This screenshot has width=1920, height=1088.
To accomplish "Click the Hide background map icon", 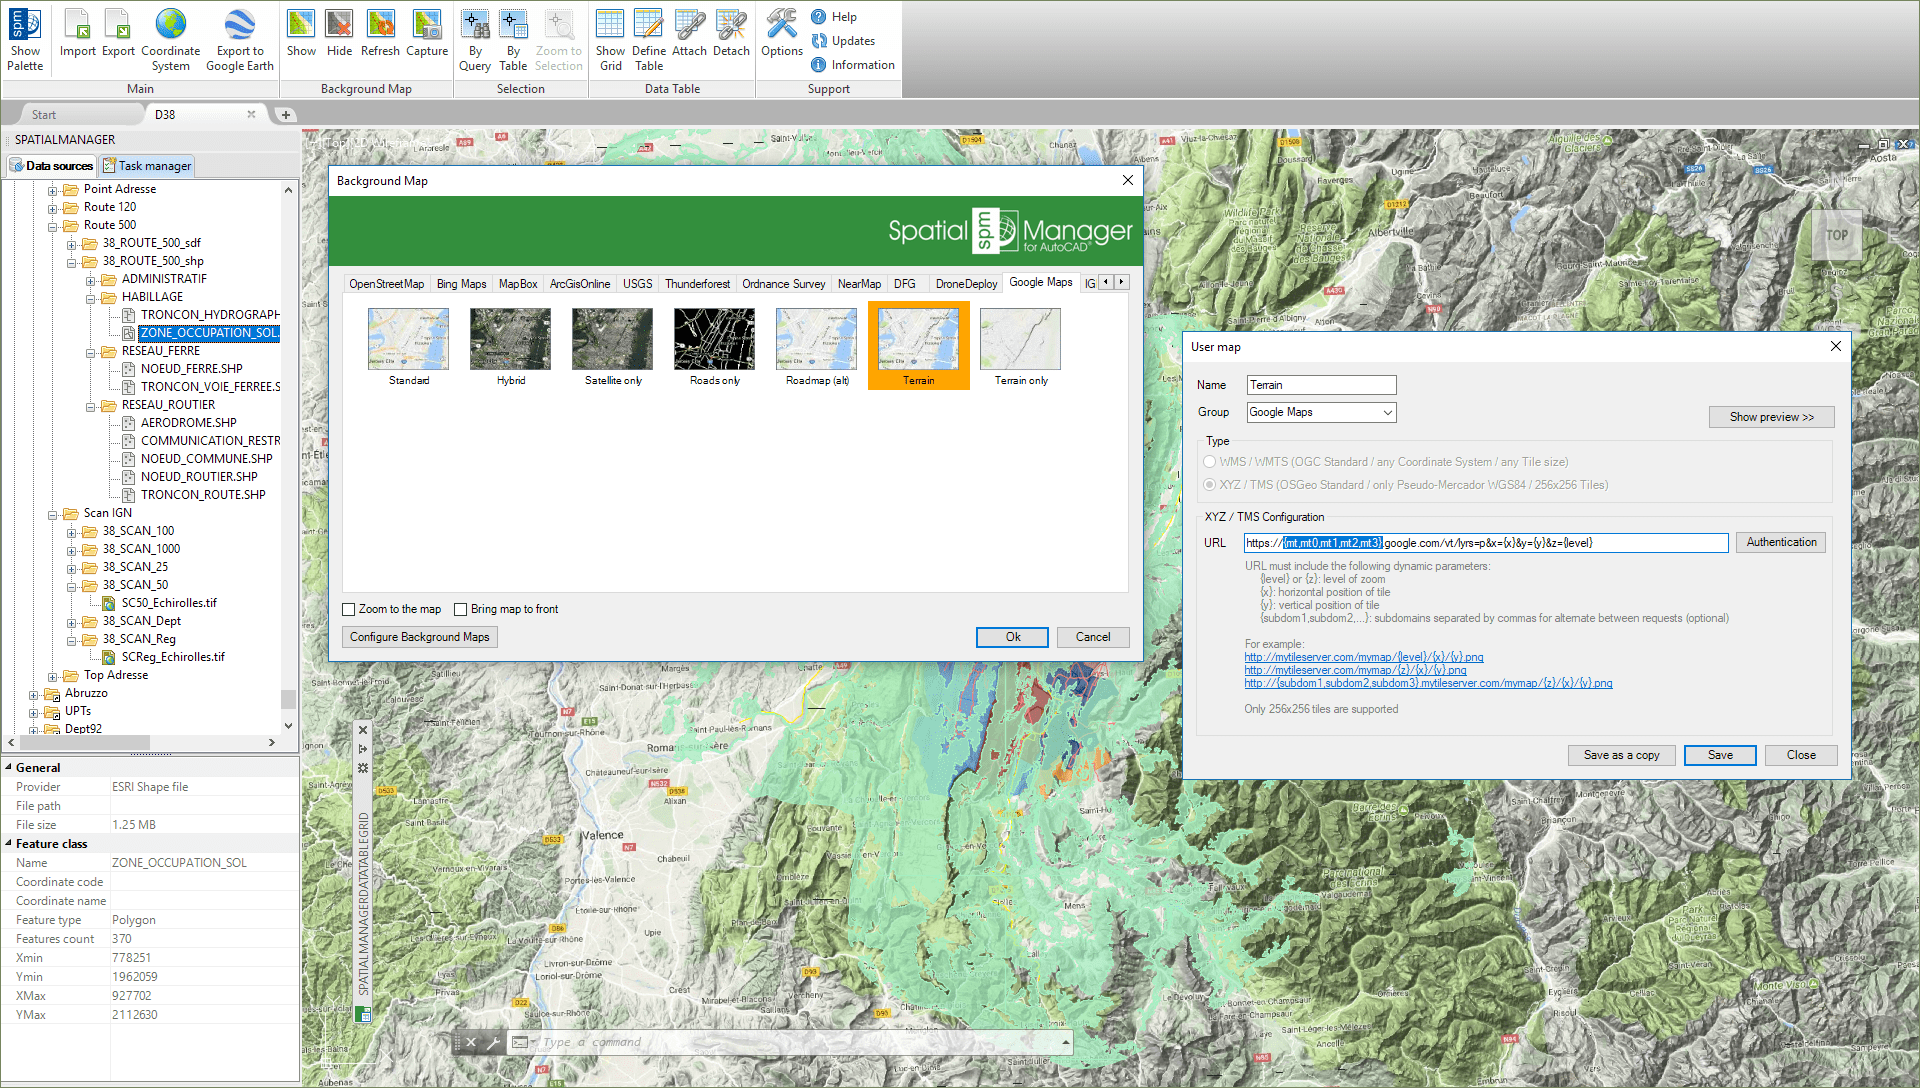I will pyautogui.click(x=339, y=33).
